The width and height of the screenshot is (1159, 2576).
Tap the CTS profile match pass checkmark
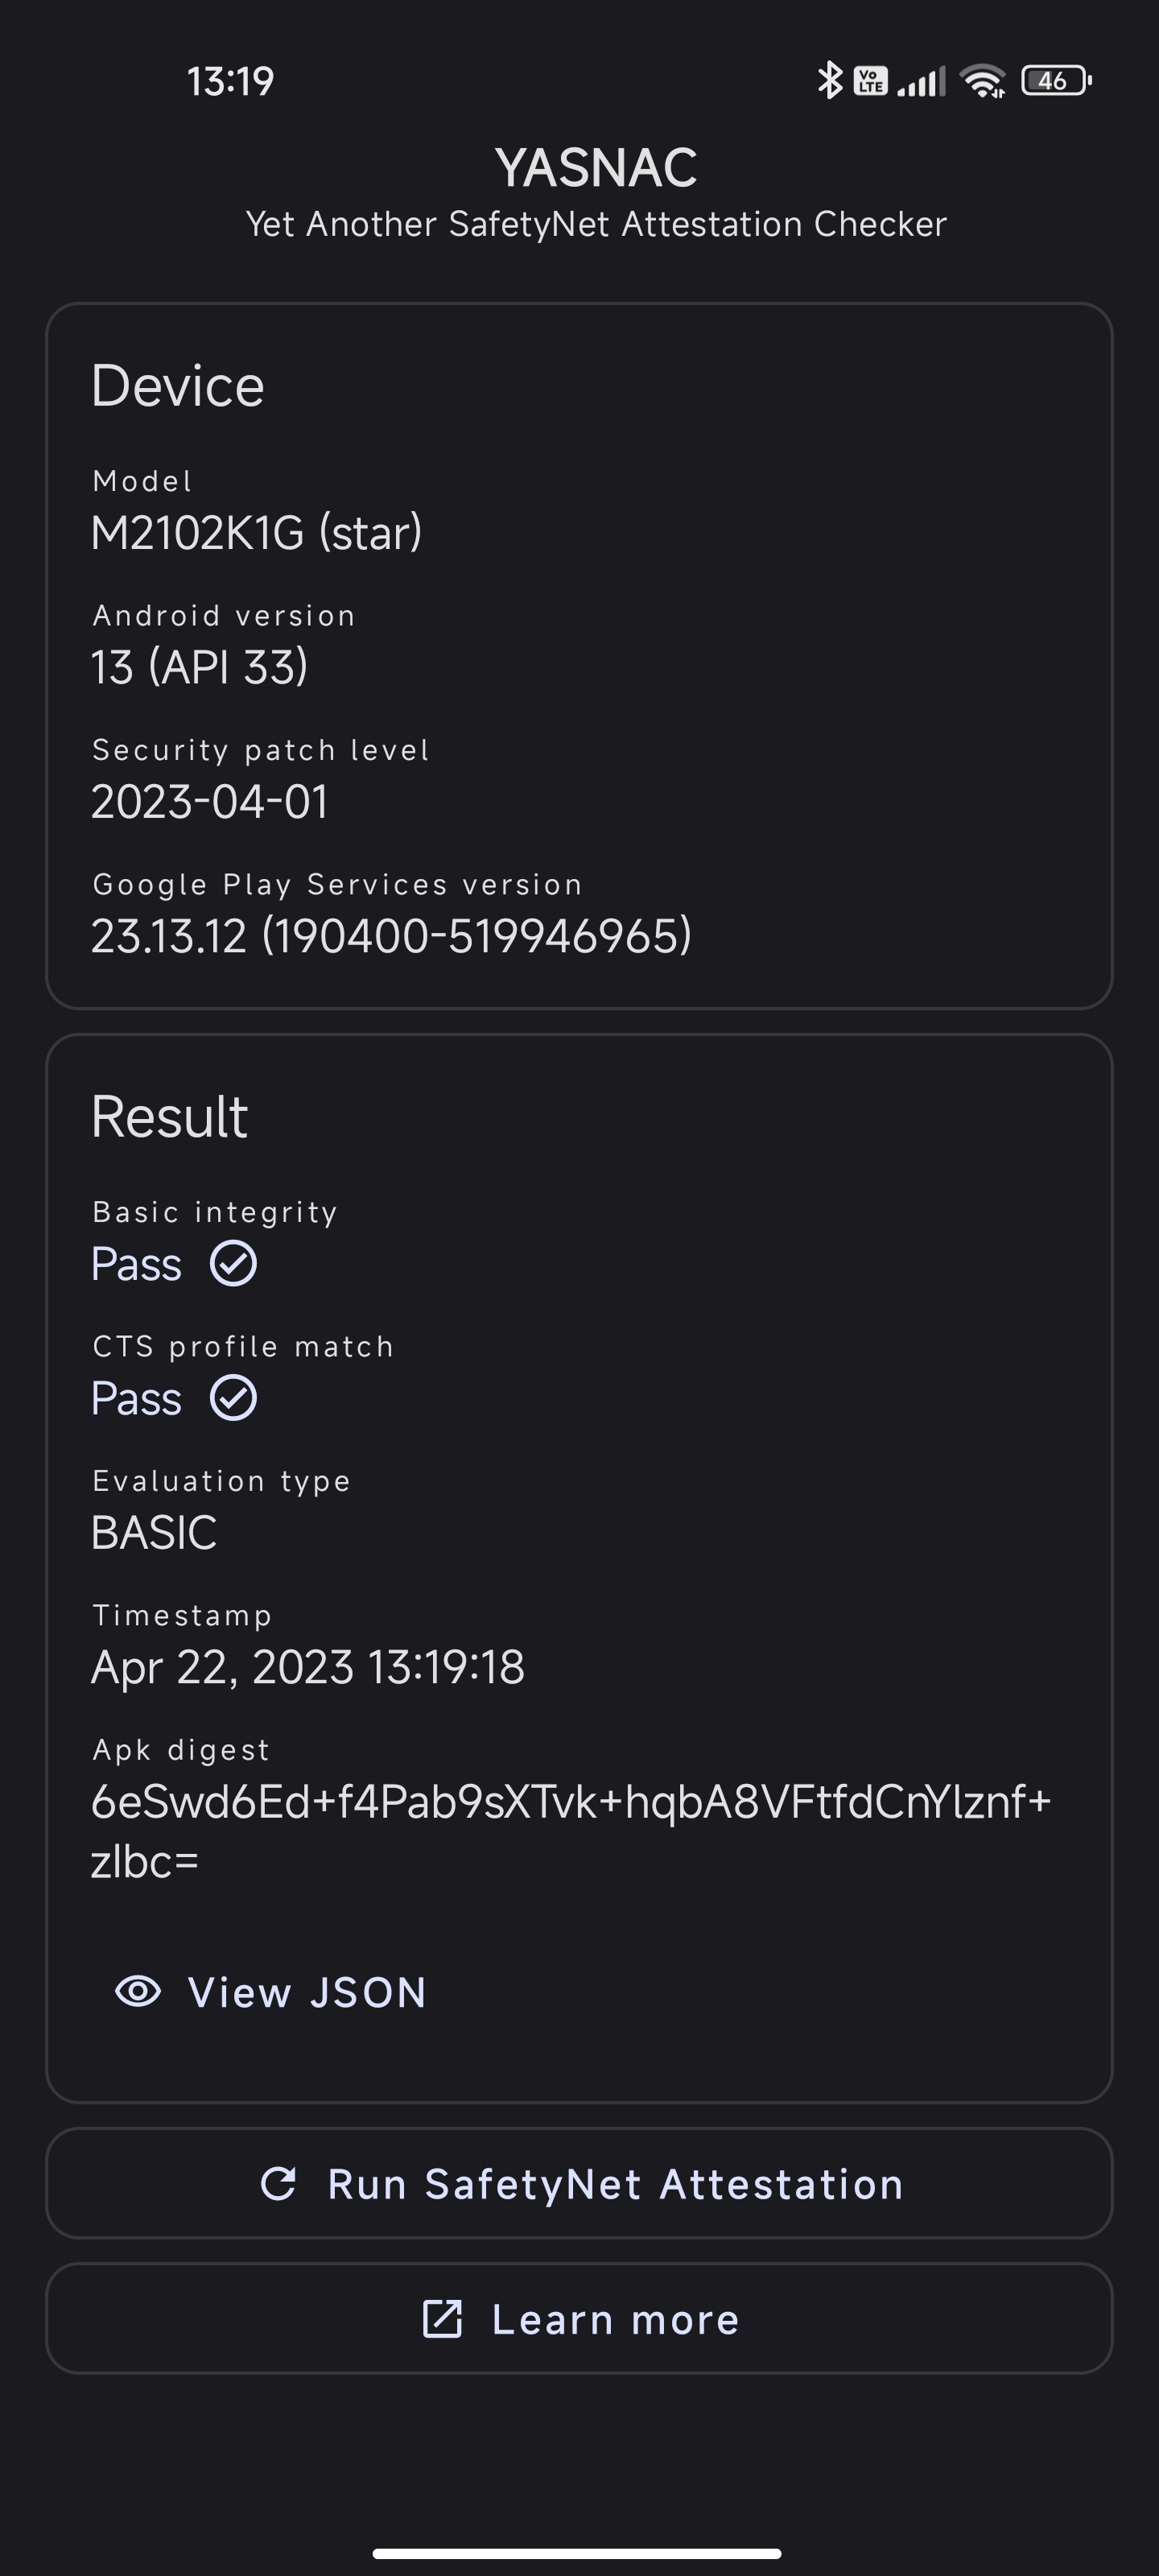(233, 1397)
